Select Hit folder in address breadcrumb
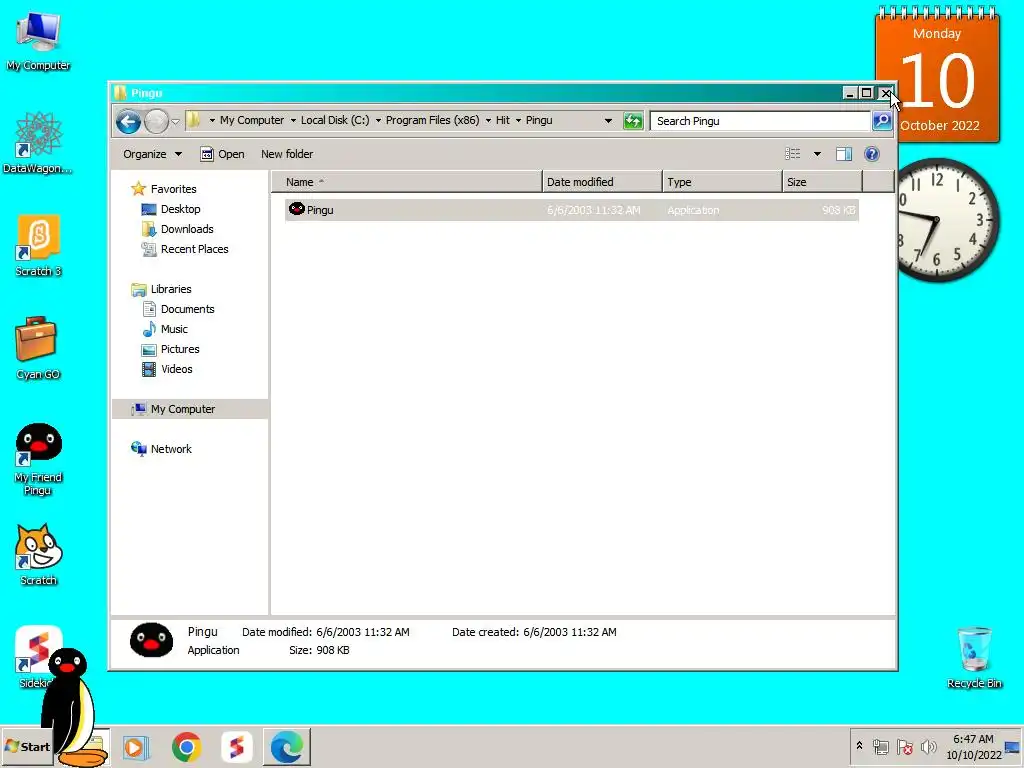This screenshot has height=768, width=1024. (503, 120)
